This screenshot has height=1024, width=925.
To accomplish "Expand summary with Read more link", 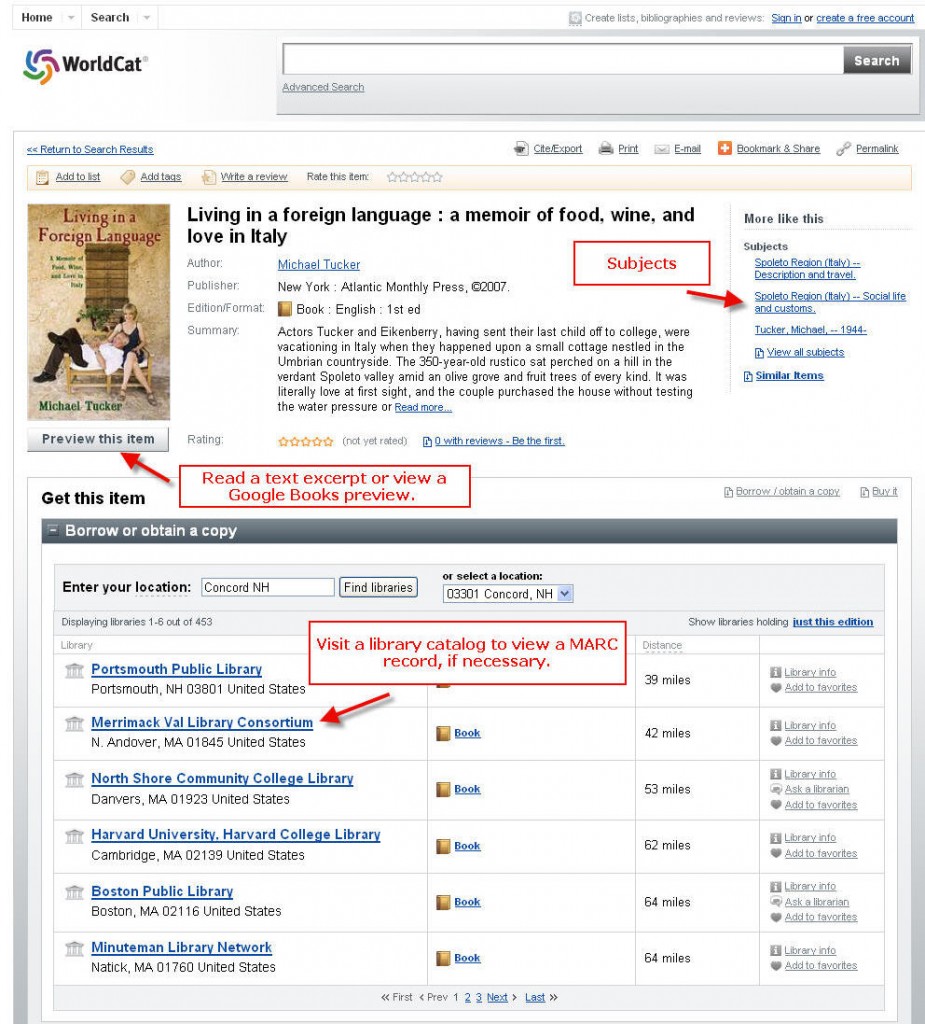I will 423,408.
